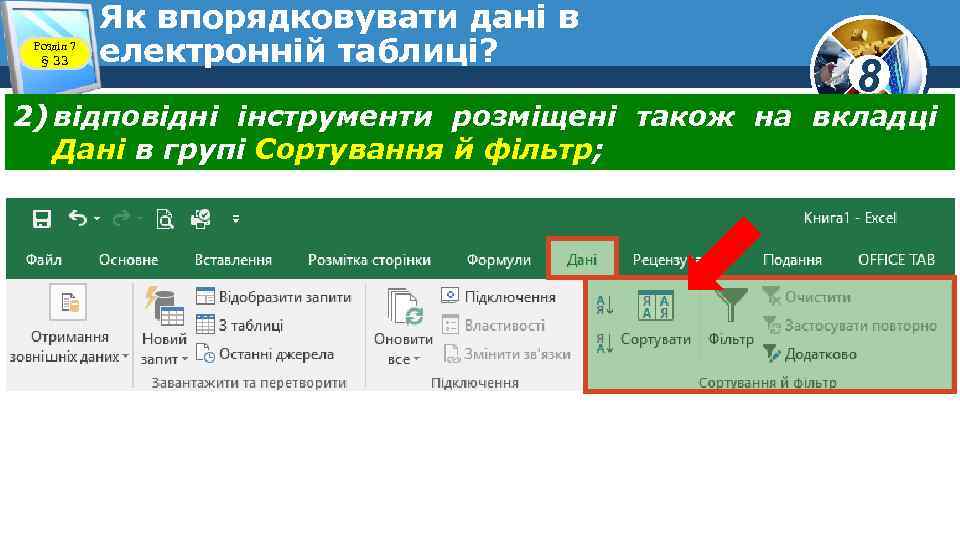
Task: Click the Підключення icon
Action: click(x=450, y=296)
